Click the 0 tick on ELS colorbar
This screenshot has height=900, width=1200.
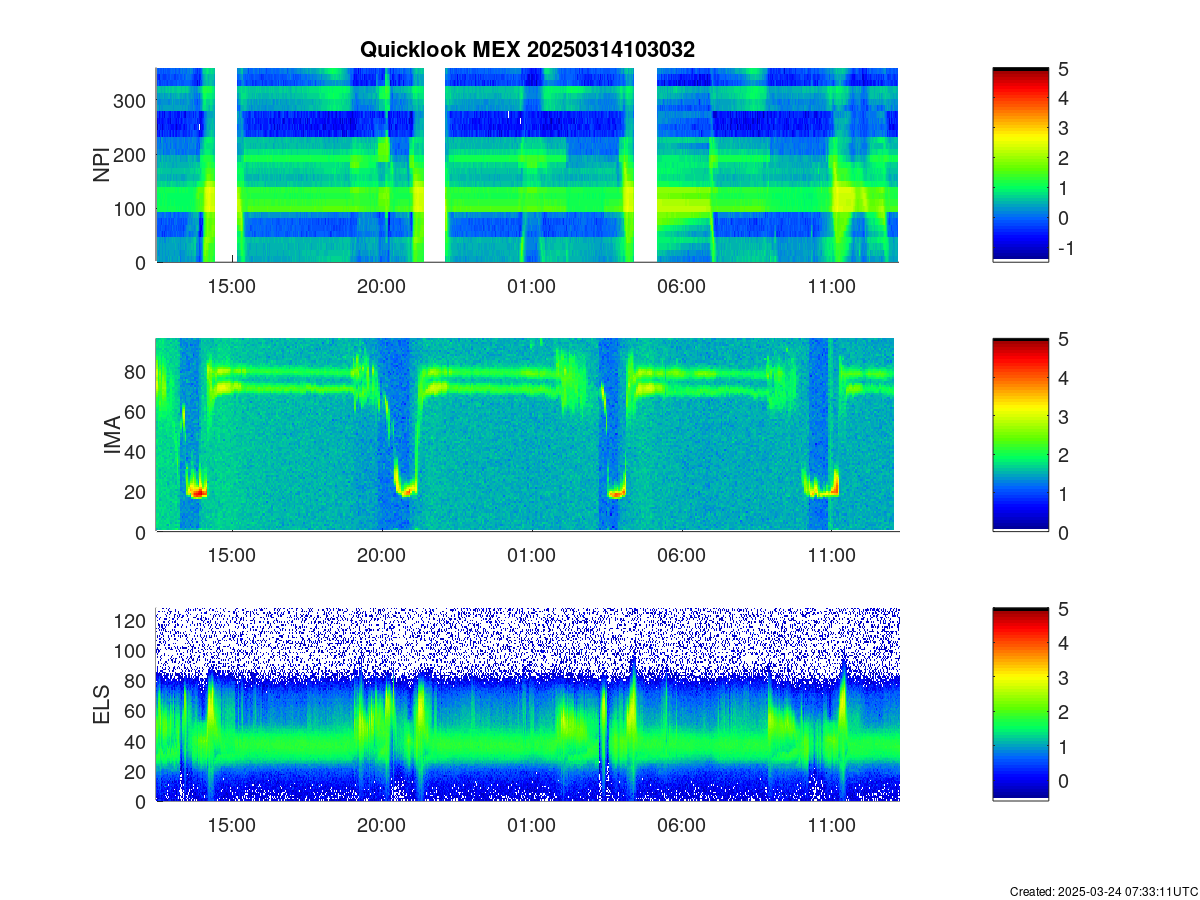1063,781
